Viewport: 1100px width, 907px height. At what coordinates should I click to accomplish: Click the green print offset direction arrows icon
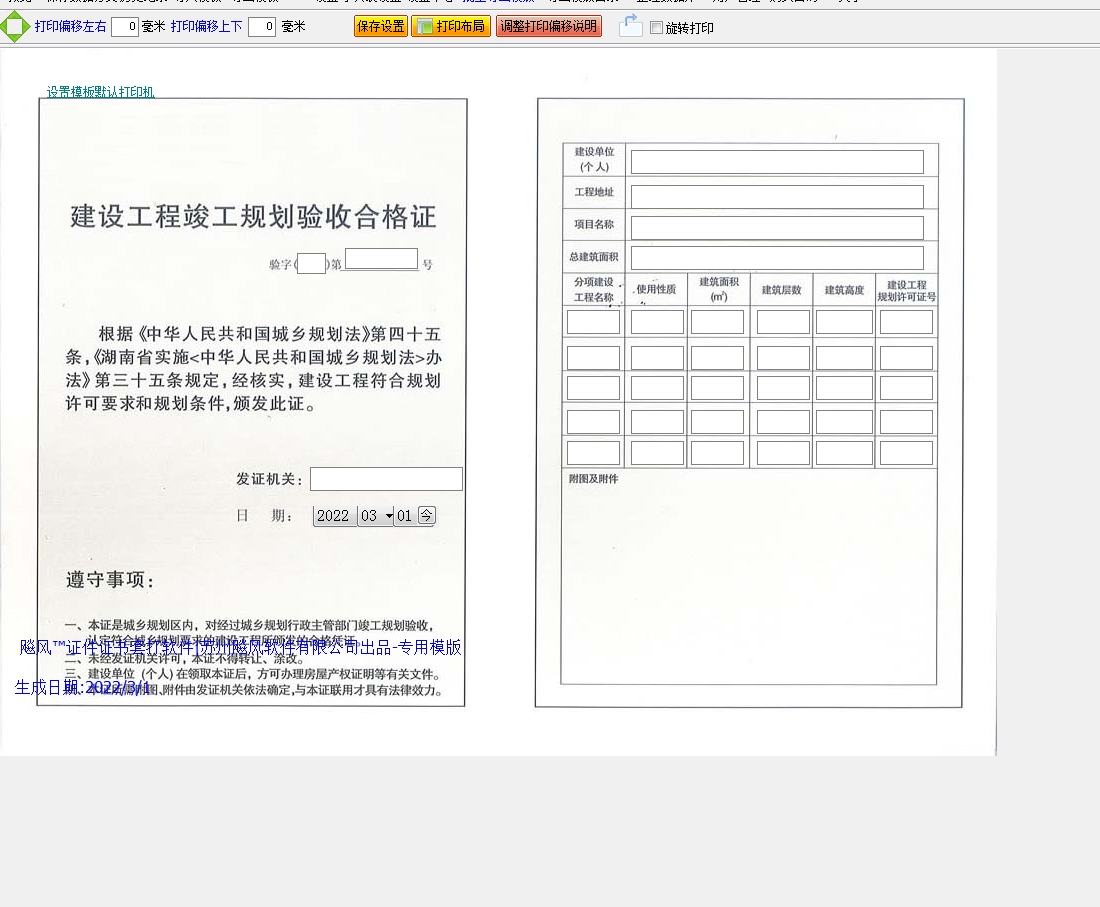coord(14,27)
